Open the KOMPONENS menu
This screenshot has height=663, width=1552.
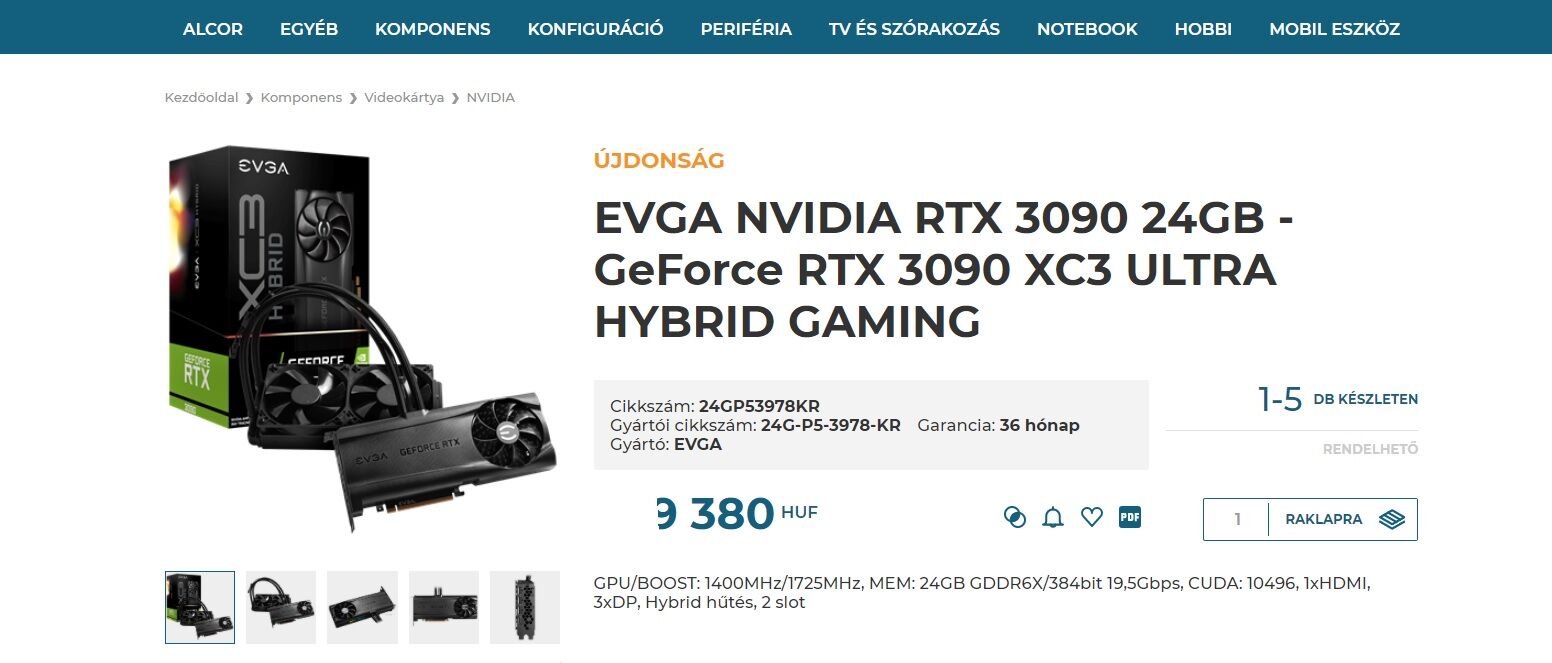433,29
